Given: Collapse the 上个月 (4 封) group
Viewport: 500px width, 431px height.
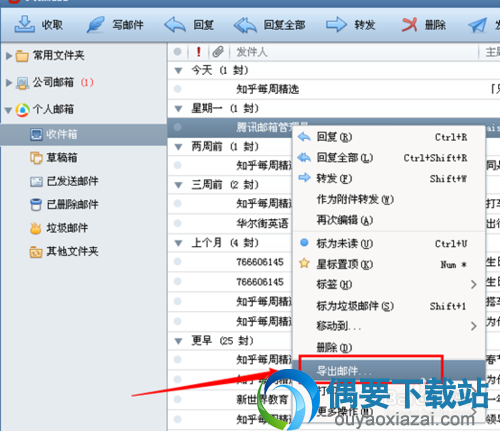Looking at the screenshot, I should coord(179,243).
